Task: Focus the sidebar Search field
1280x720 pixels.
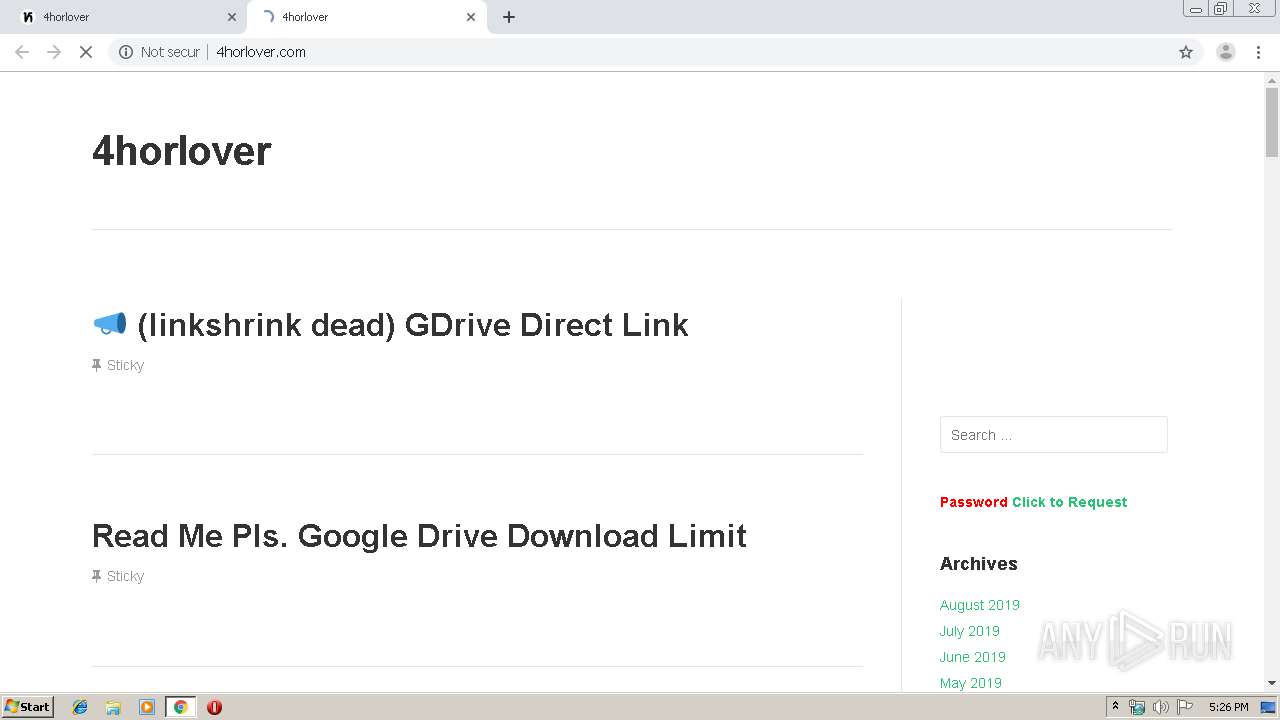Action: pyautogui.click(x=1053, y=435)
